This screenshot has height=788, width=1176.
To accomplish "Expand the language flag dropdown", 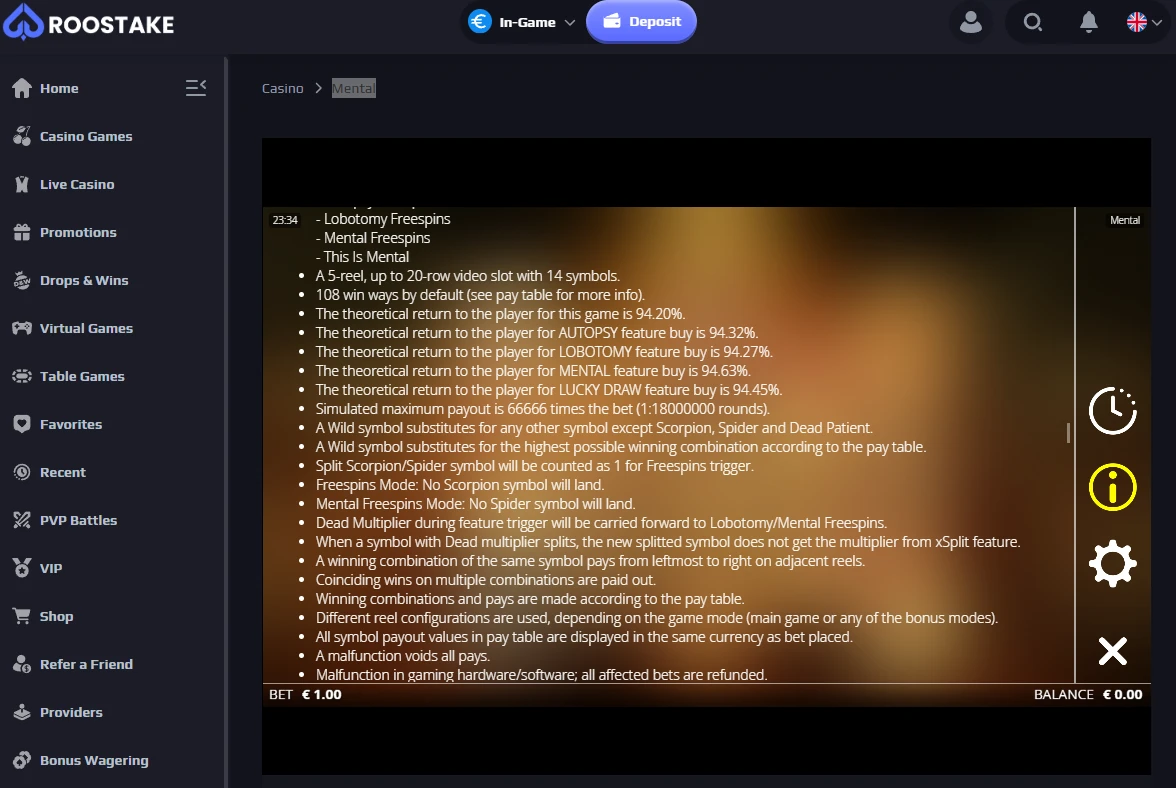I will point(1144,22).
